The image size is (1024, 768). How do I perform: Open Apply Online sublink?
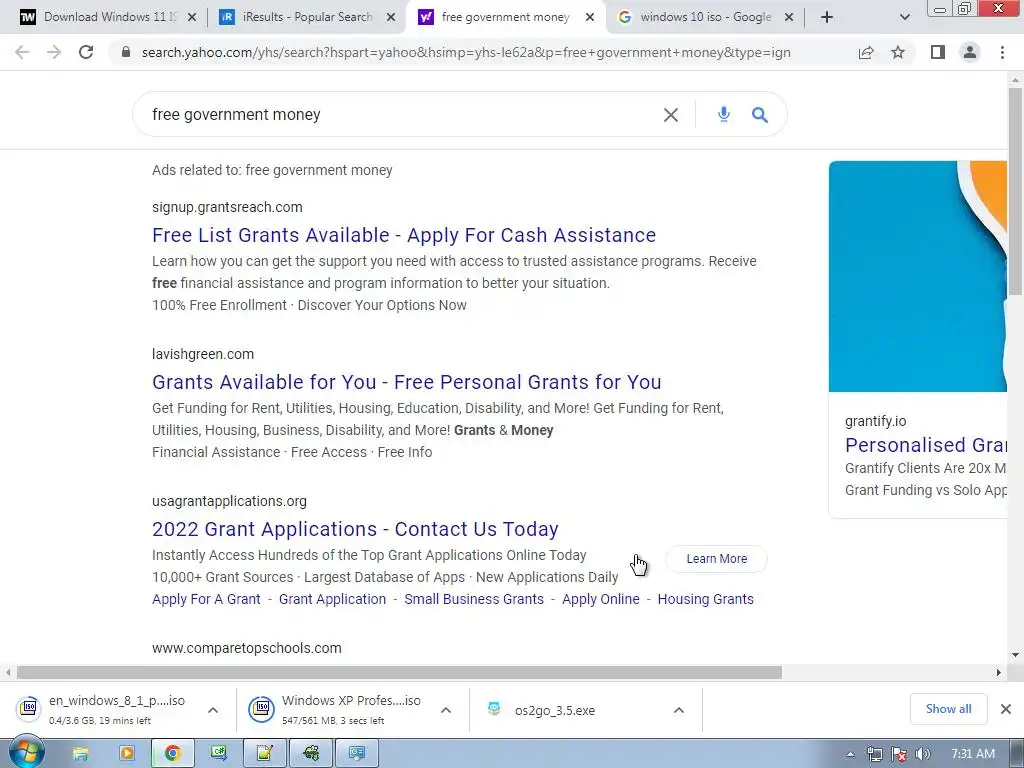coord(600,599)
